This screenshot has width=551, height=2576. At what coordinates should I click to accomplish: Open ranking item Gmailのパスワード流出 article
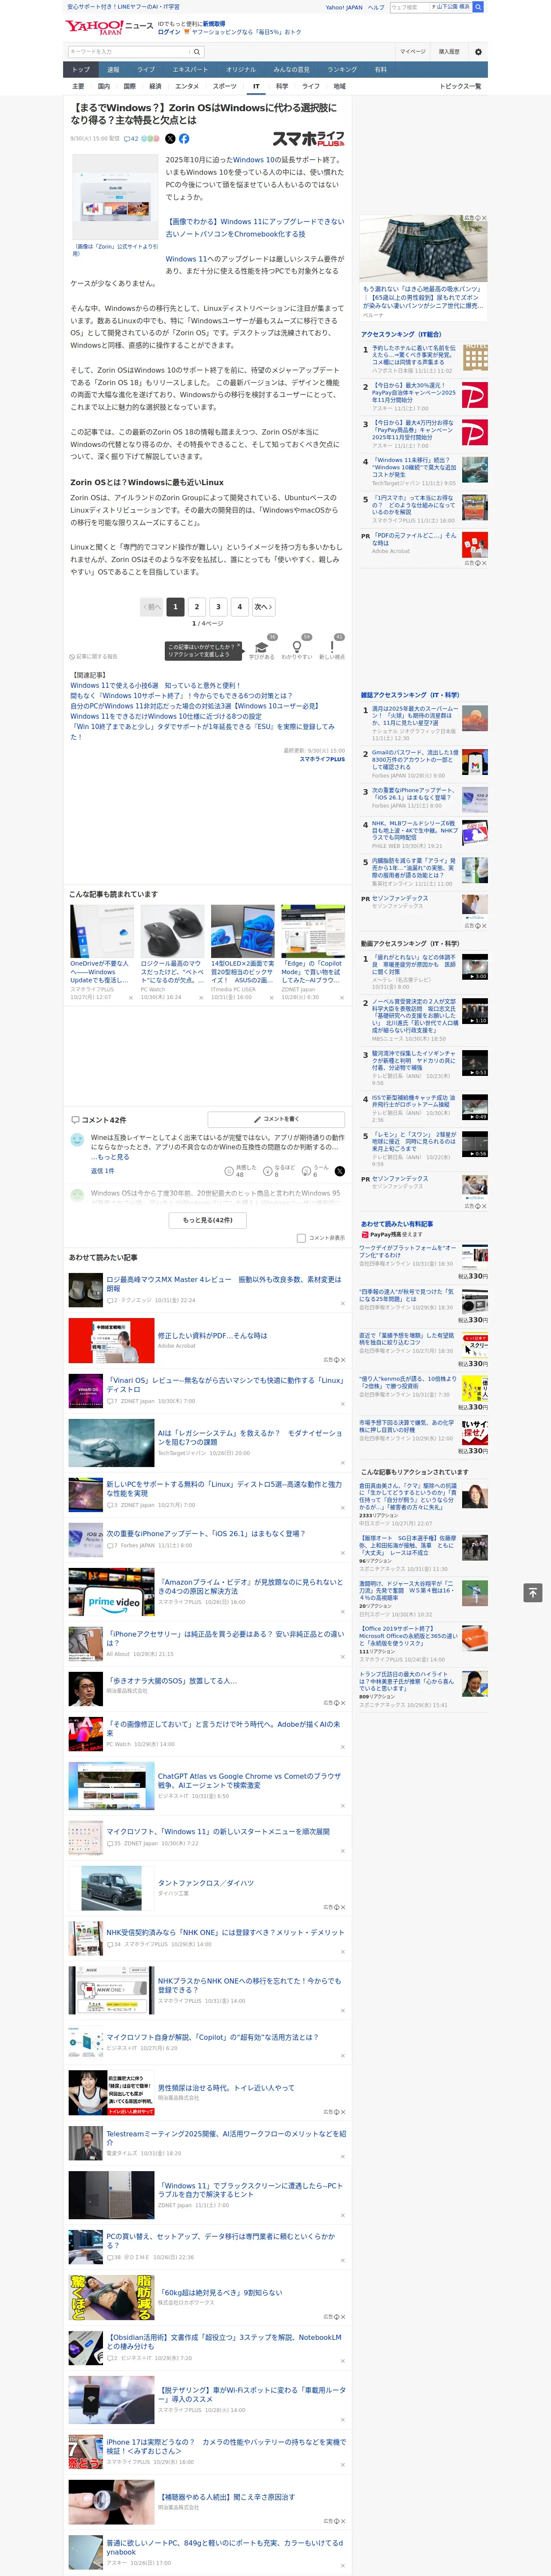pos(415,759)
